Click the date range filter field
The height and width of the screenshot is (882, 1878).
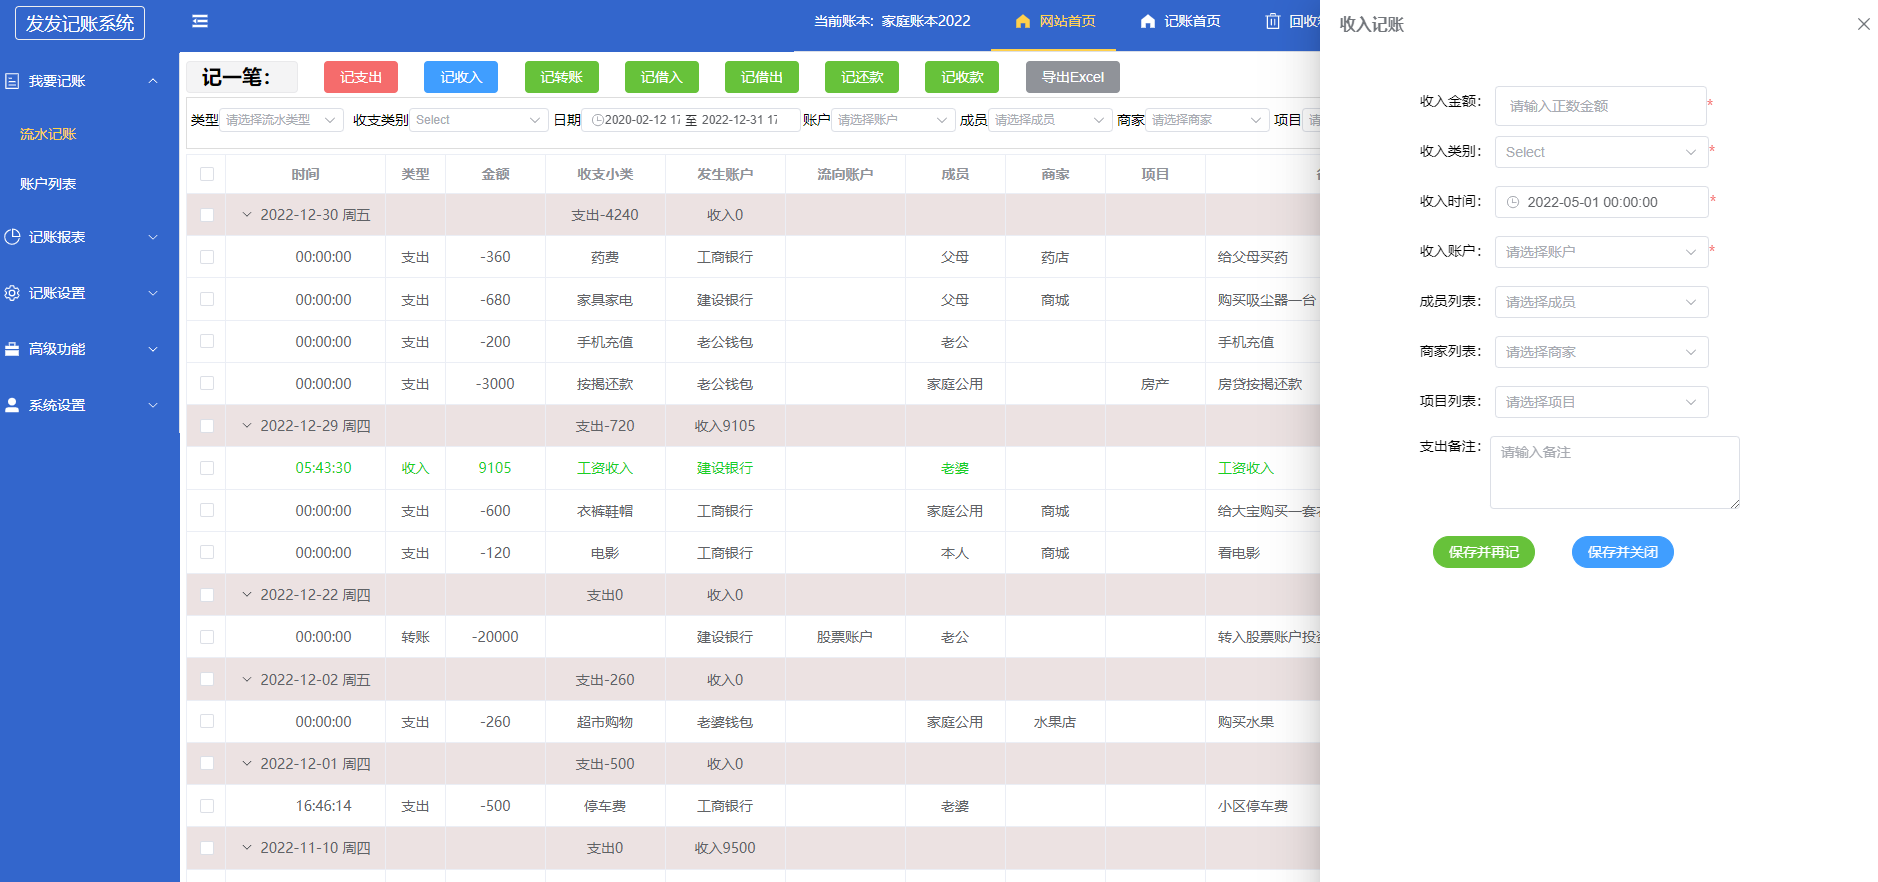pos(691,120)
